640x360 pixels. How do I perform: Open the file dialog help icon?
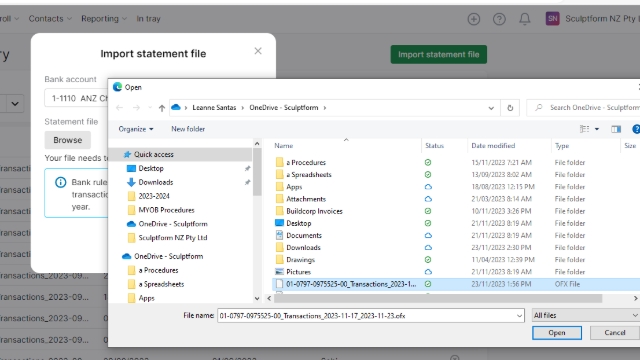click(x=636, y=129)
